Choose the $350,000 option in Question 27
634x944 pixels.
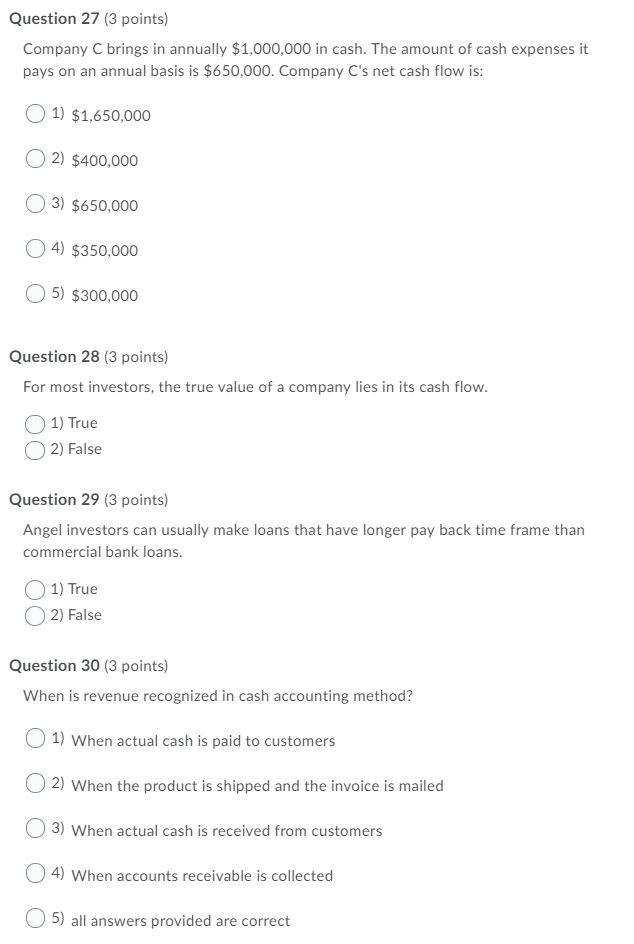(33, 250)
